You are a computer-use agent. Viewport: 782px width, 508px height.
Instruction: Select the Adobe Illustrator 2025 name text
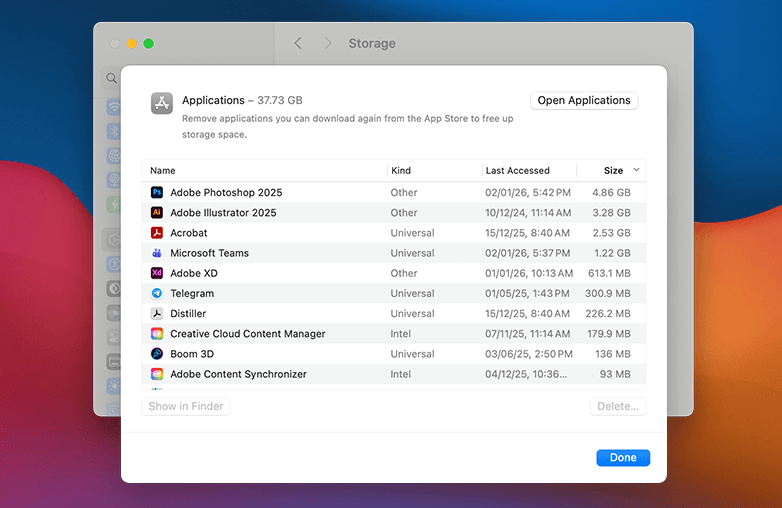point(223,213)
